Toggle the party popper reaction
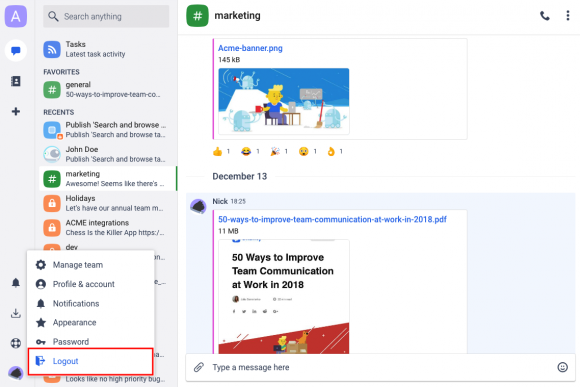Image resolution: width=580 pixels, height=387 pixels. [279, 151]
